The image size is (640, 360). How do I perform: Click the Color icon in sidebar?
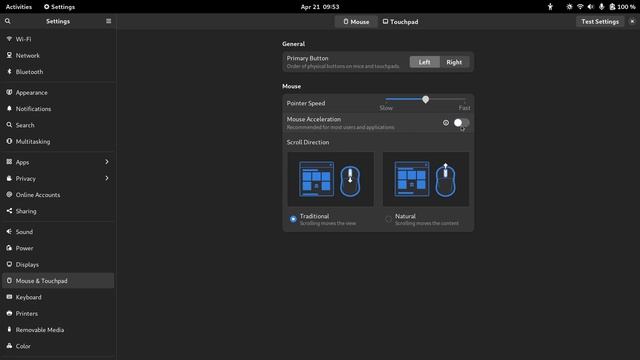[9, 346]
